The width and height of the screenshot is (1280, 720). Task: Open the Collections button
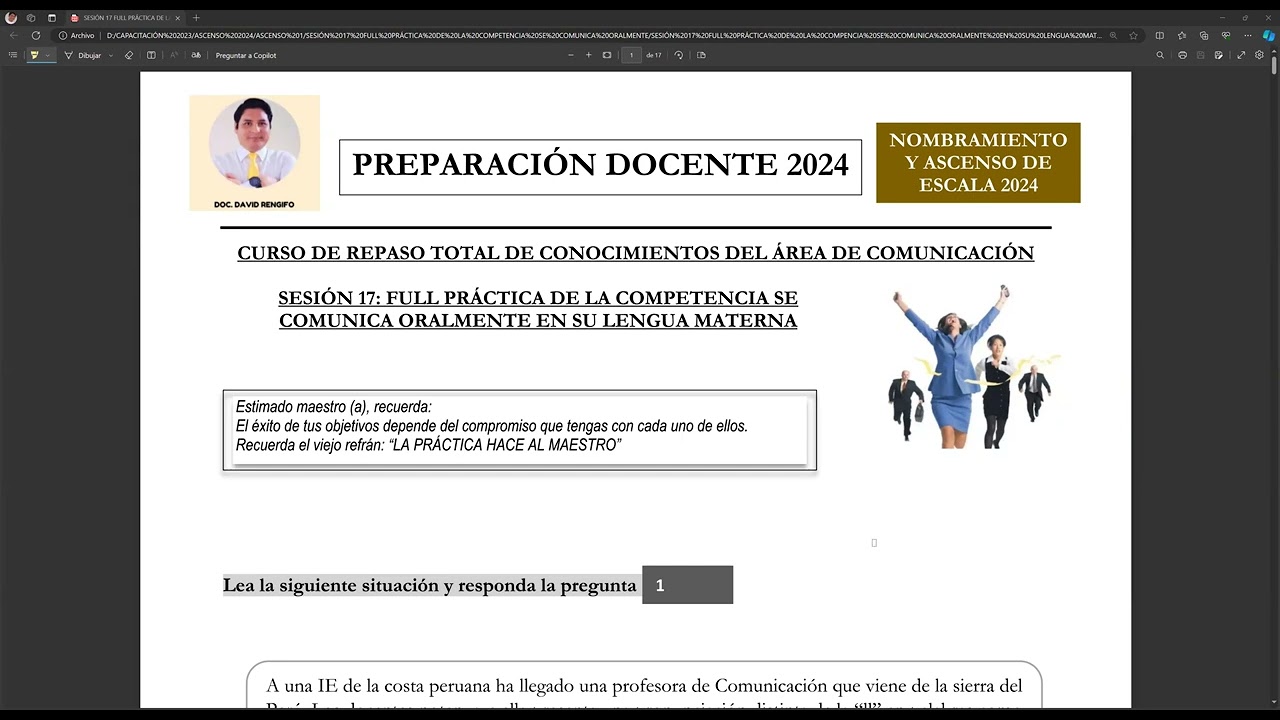[1204, 35]
